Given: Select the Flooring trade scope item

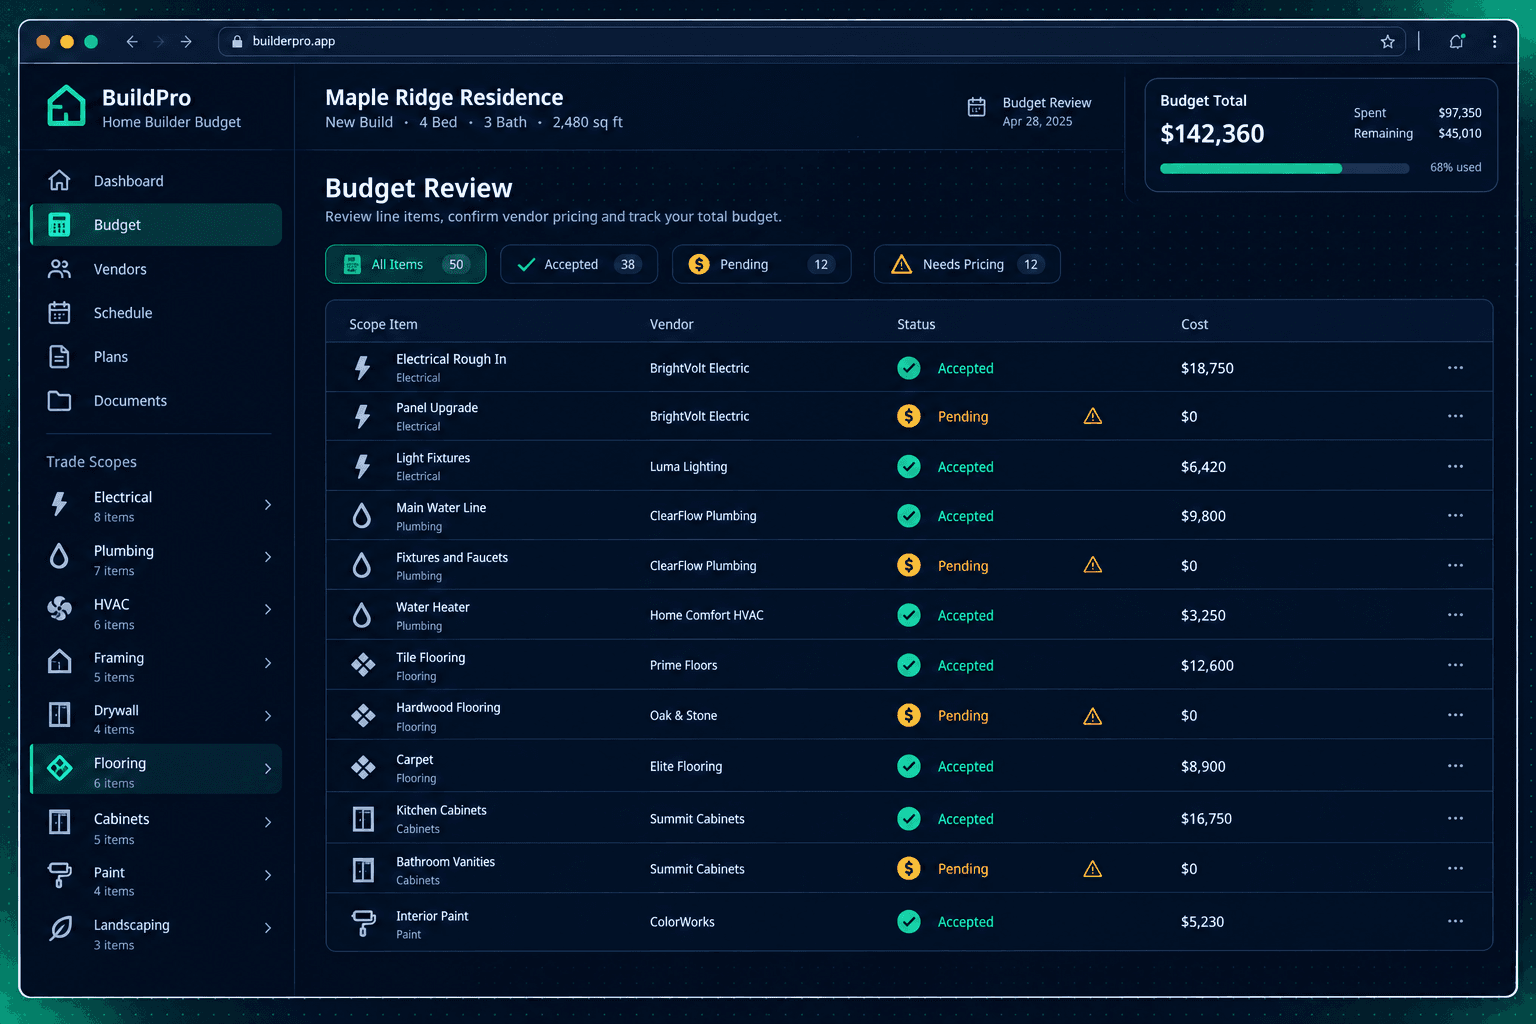Looking at the screenshot, I should [156, 770].
